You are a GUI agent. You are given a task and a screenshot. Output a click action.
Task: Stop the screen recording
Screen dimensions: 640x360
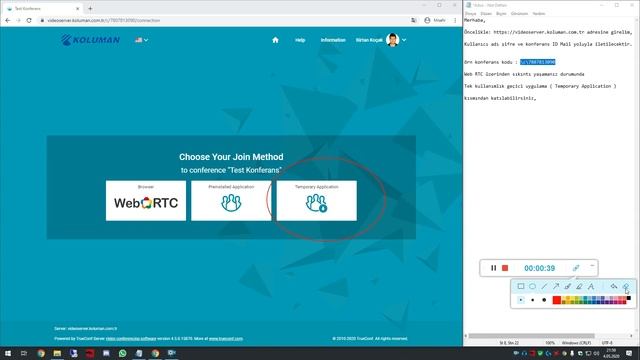coord(505,268)
